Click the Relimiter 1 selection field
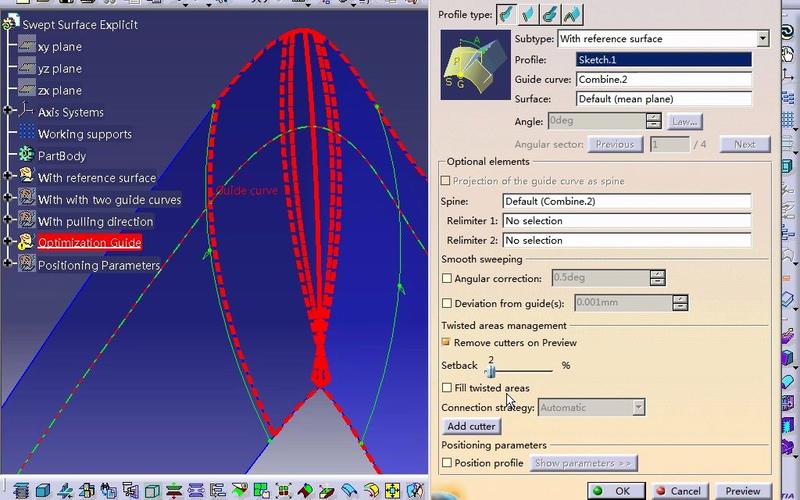800x500 pixels. [x=627, y=221]
